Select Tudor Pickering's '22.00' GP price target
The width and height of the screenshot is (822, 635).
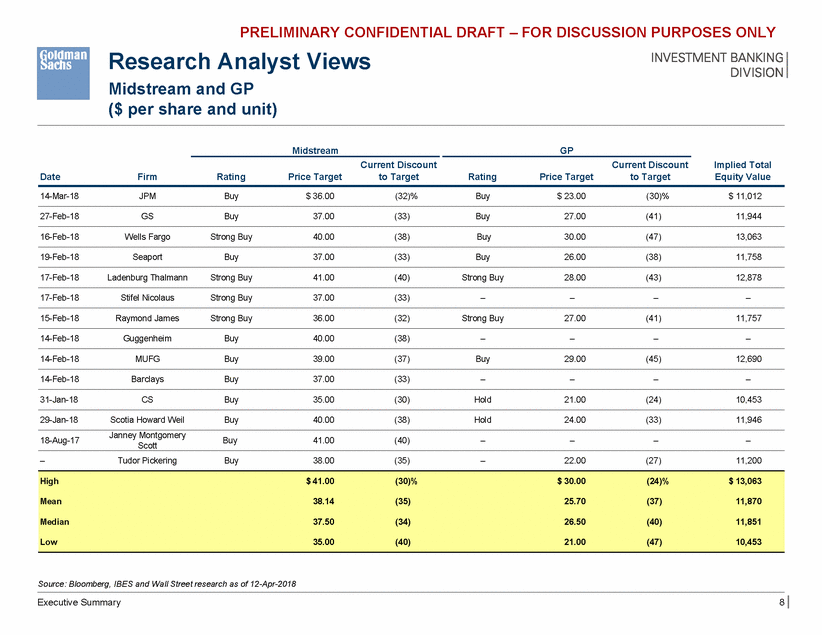pos(575,460)
